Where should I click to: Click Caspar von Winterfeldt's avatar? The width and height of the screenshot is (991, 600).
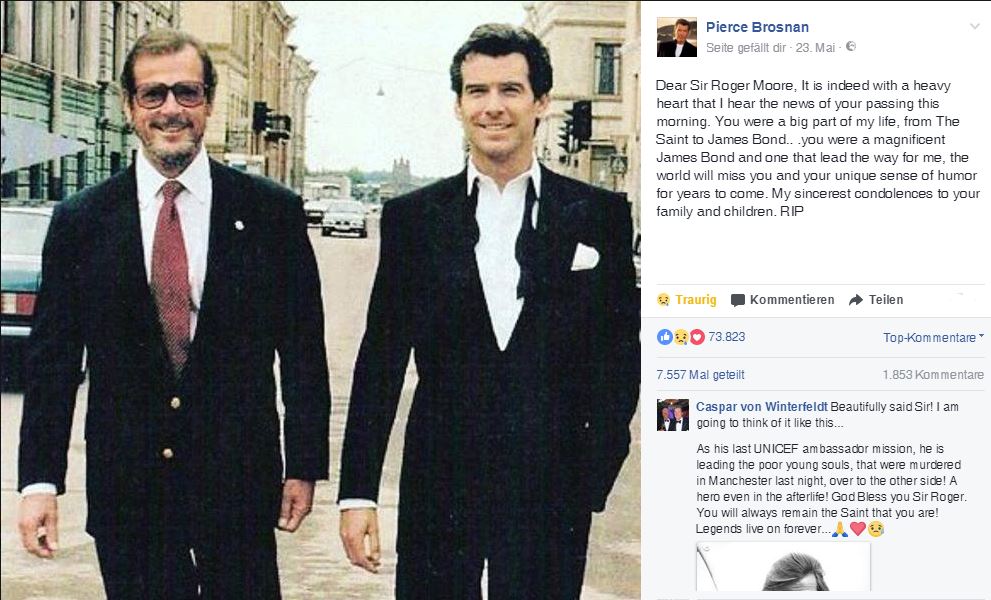[672, 415]
